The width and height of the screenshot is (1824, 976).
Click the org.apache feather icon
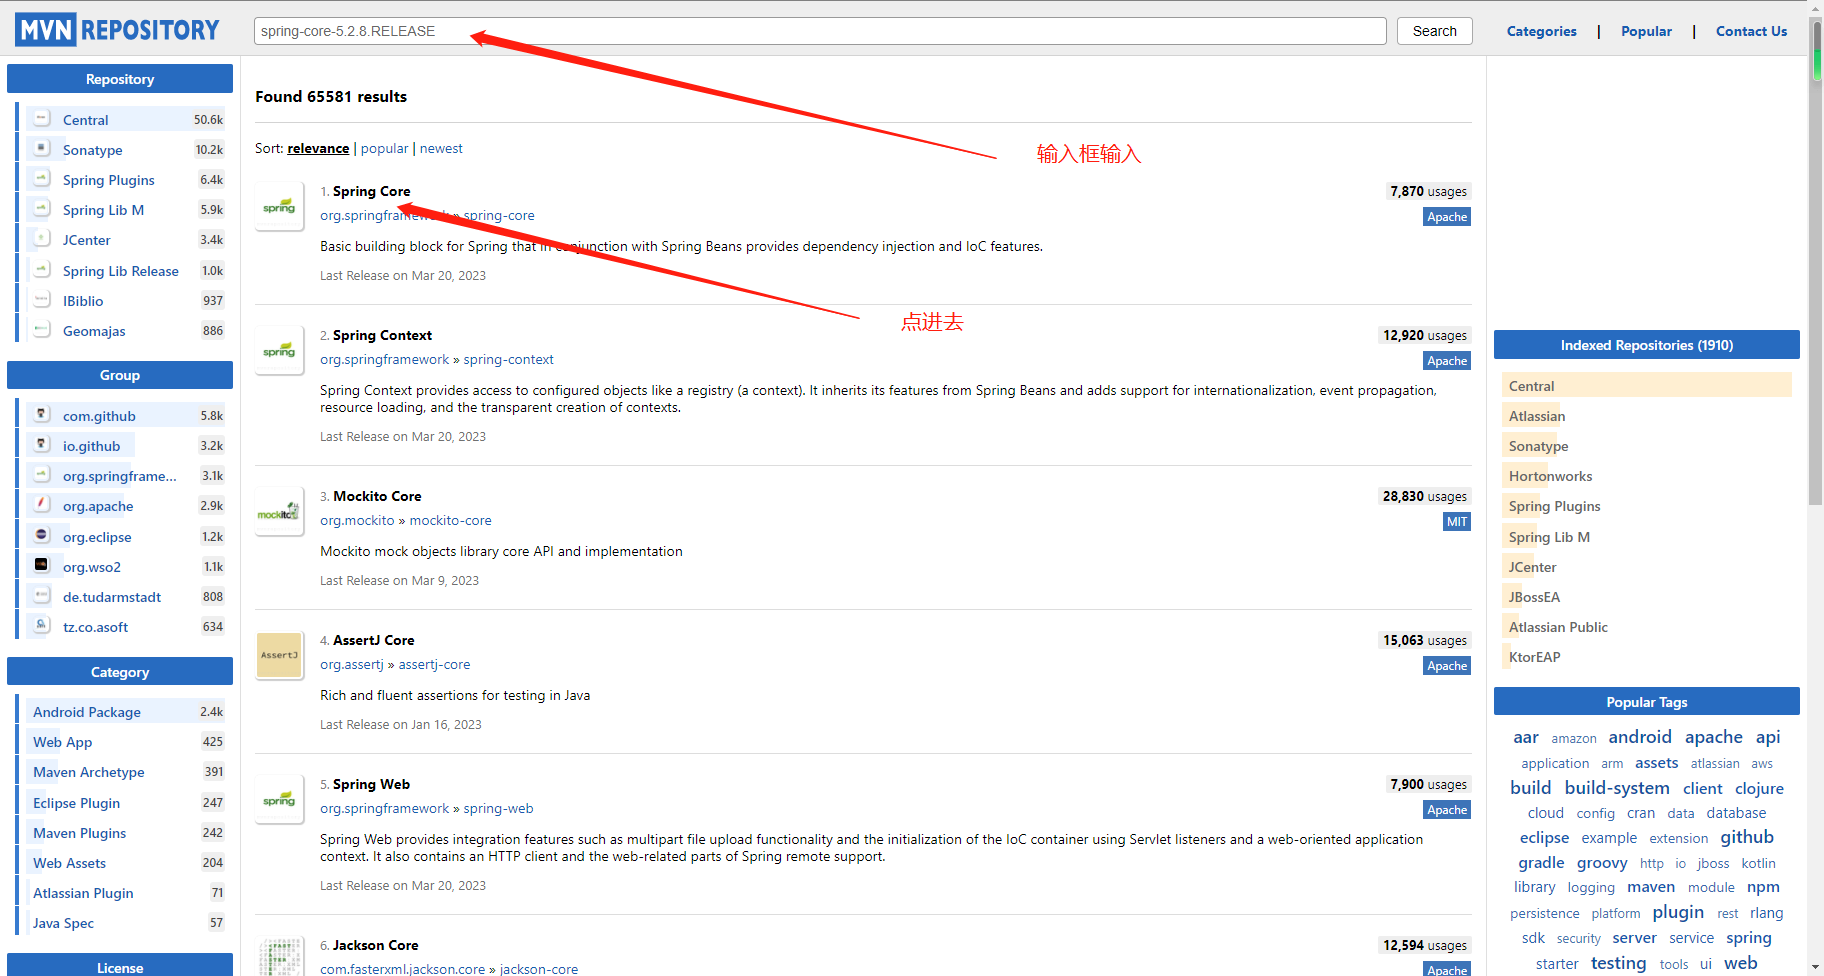click(42, 505)
